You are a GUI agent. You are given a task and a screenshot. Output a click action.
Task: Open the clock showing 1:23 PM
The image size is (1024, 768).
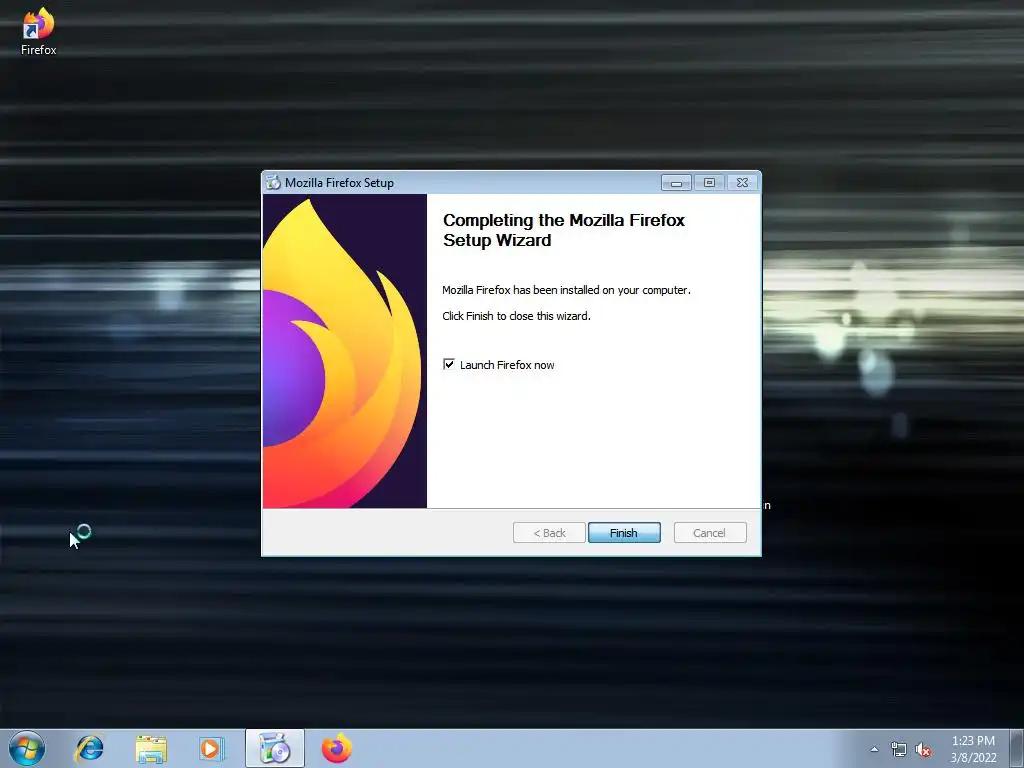(x=973, y=749)
